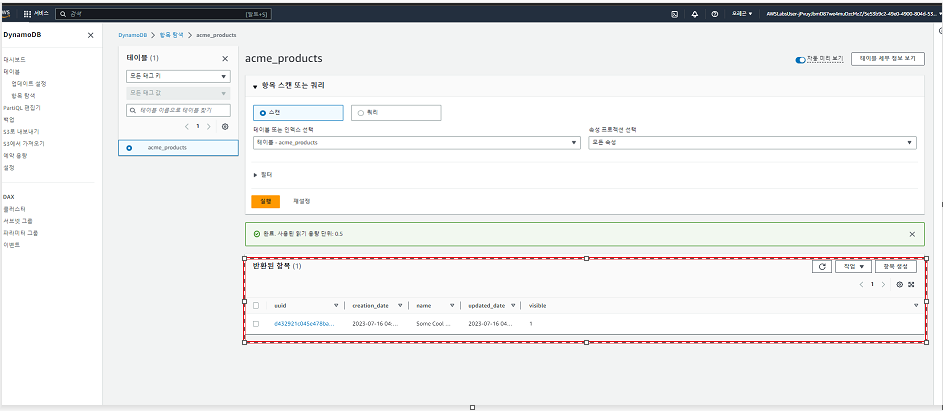This screenshot has width=943, height=411.
Task: Open the CloudShell icon in top bar
Action: click(675, 14)
